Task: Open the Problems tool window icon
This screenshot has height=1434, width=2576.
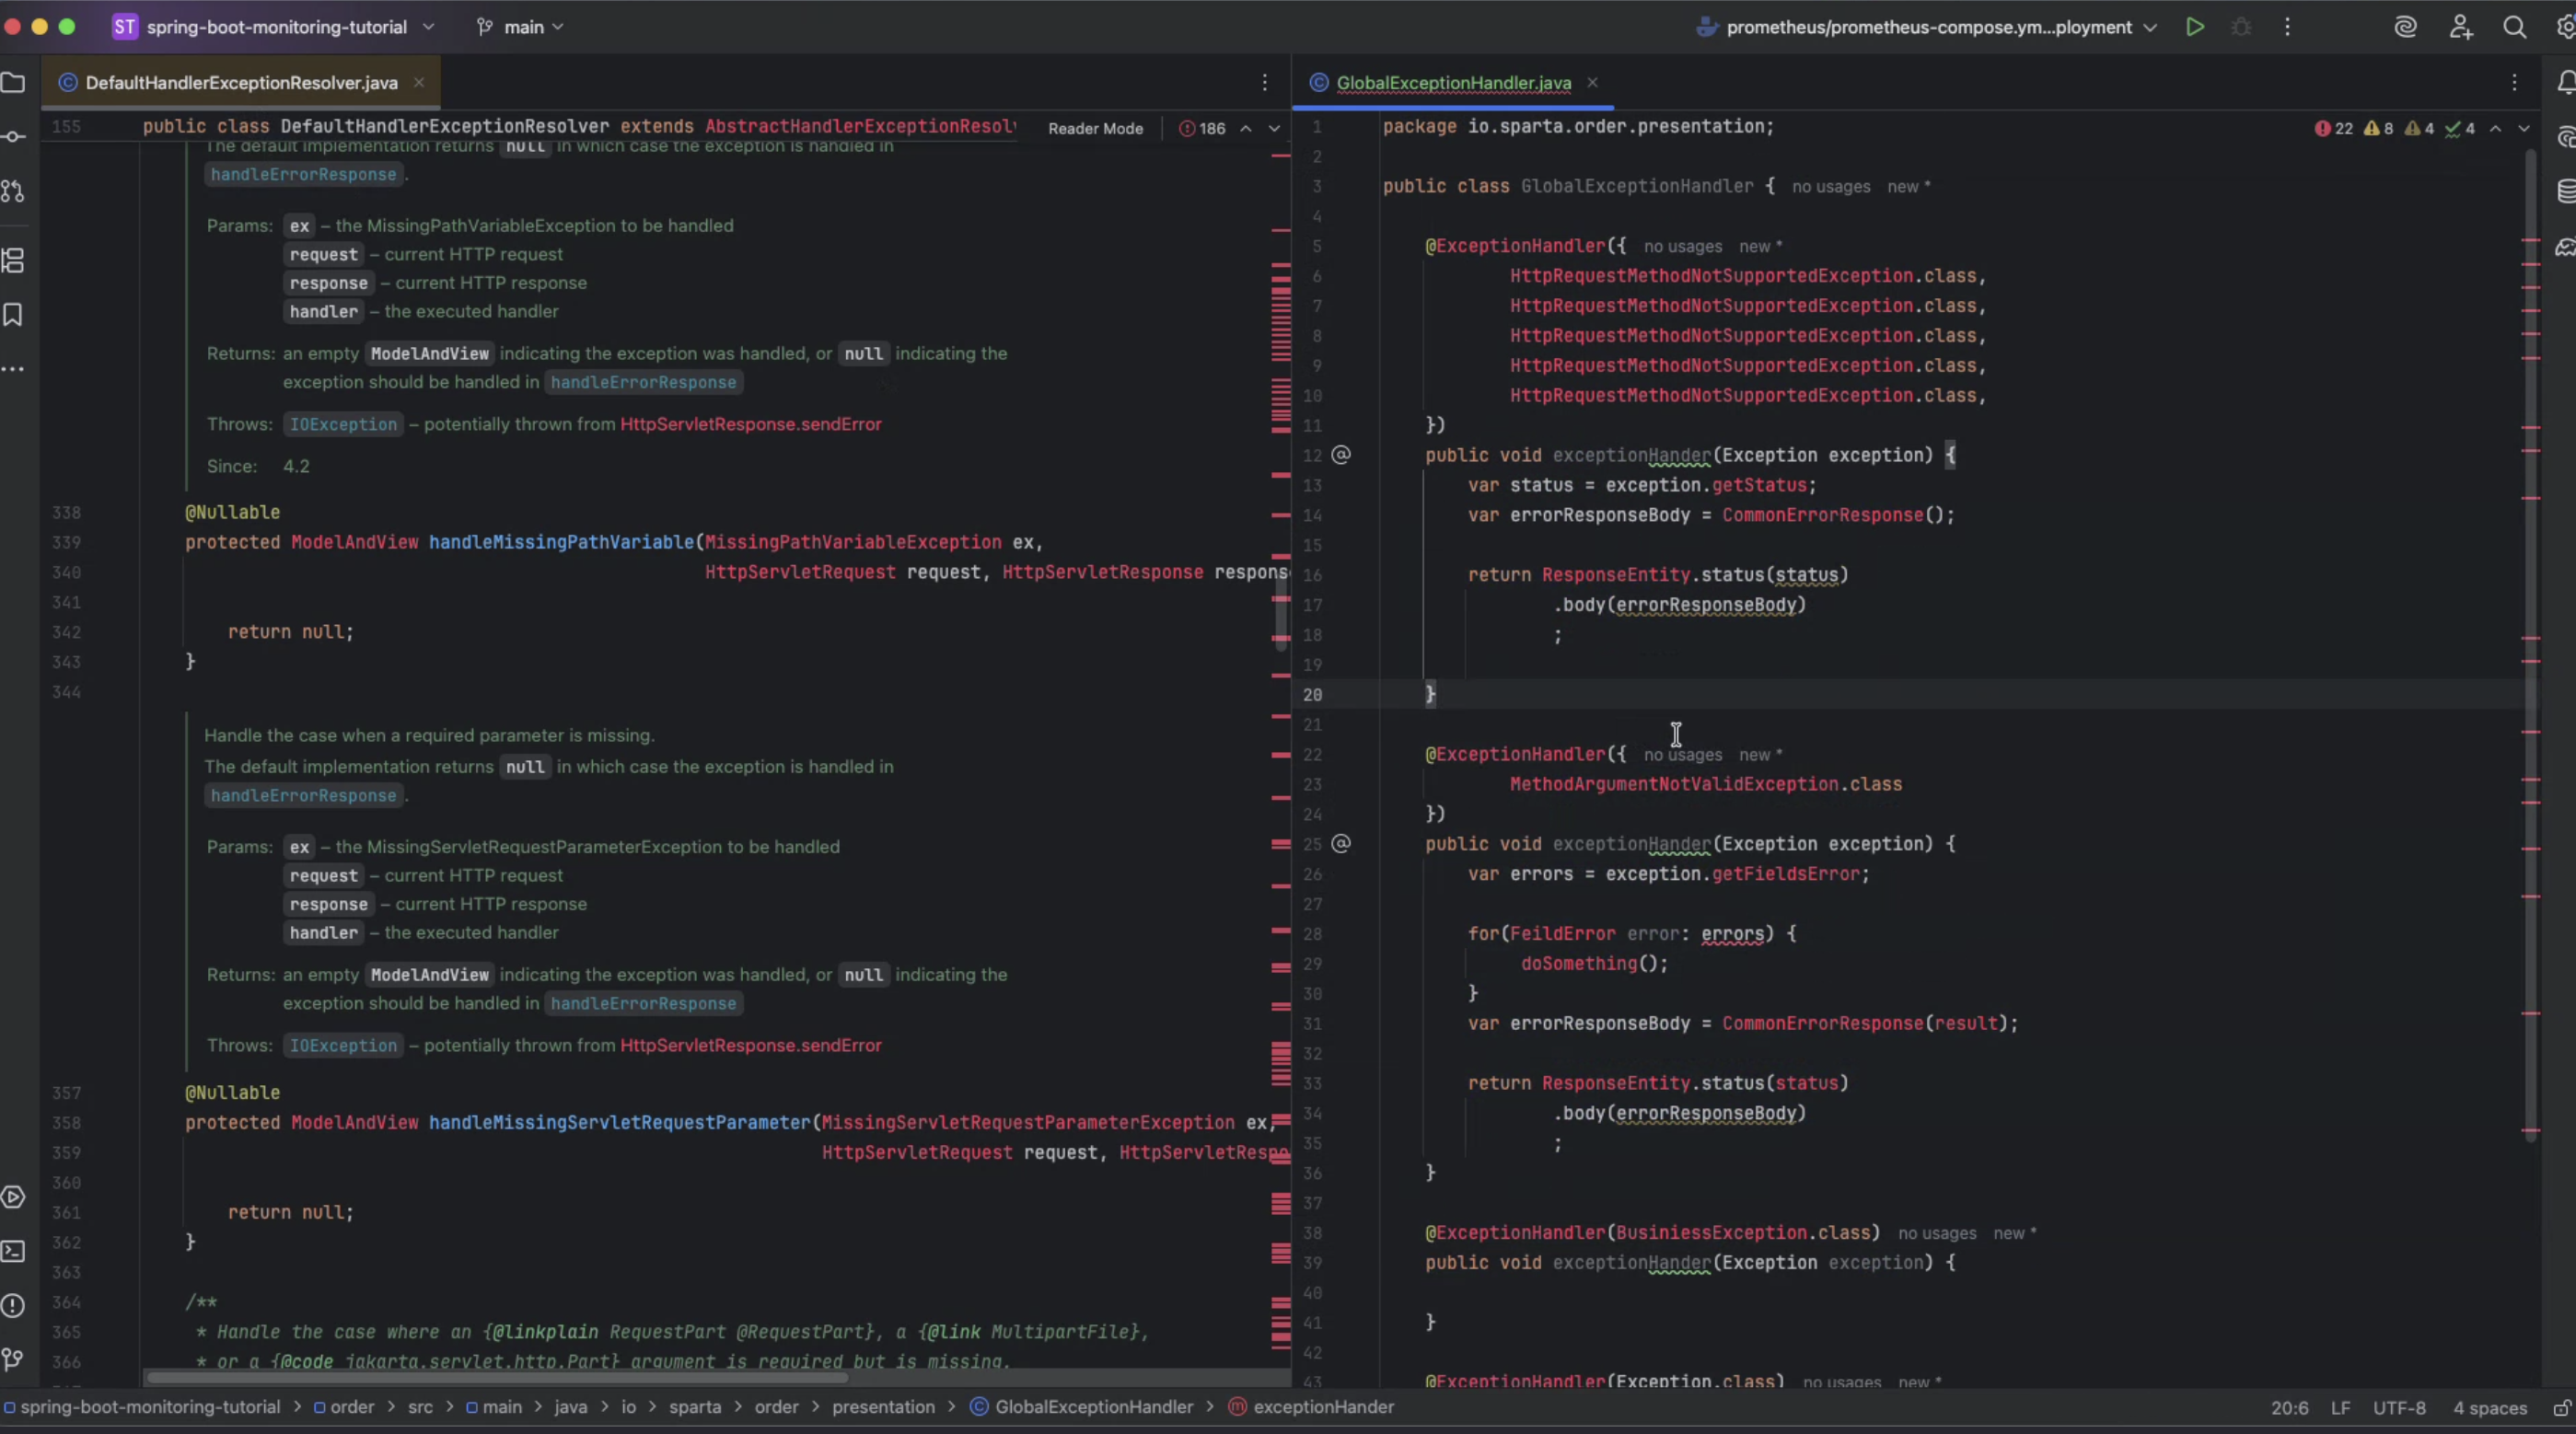Action: 13,1305
